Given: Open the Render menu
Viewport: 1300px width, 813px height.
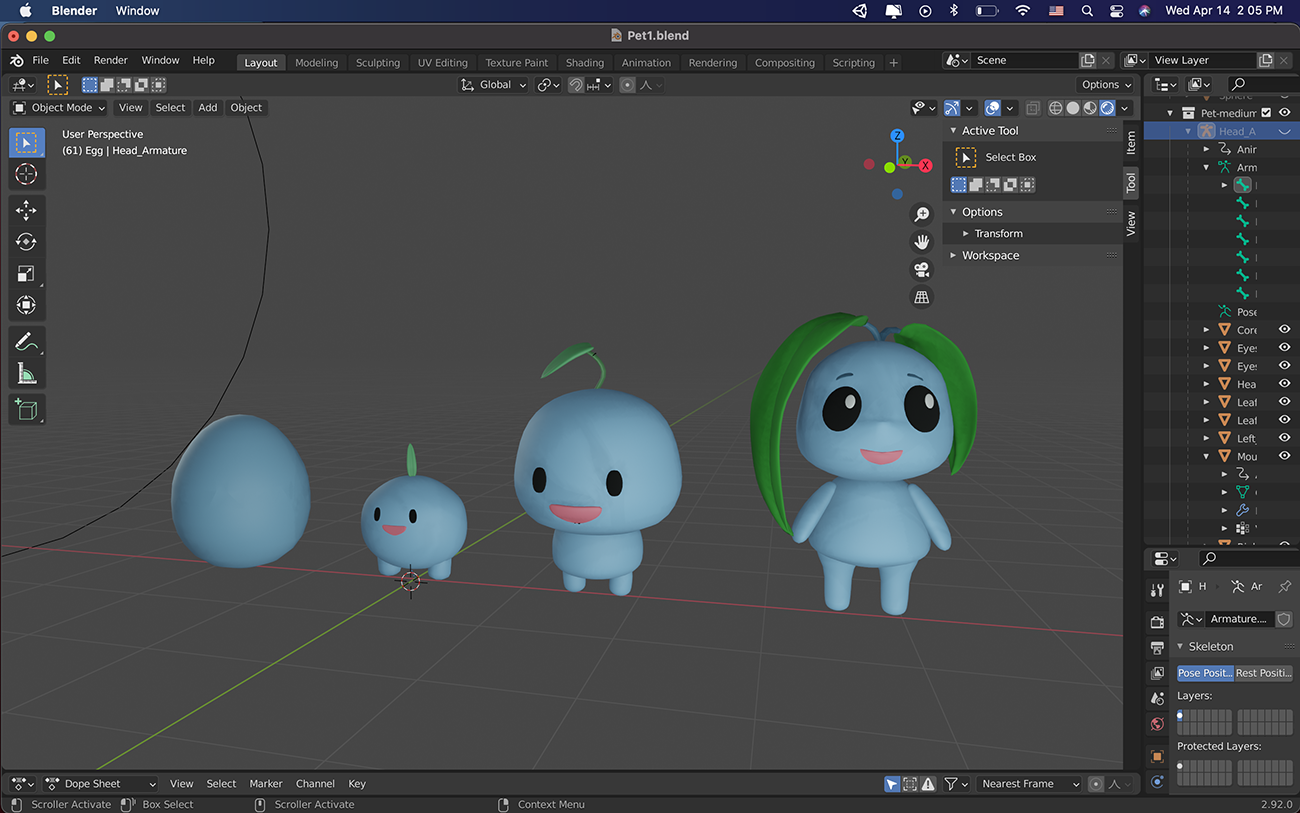Looking at the screenshot, I should pyautogui.click(x=111, y=60).
